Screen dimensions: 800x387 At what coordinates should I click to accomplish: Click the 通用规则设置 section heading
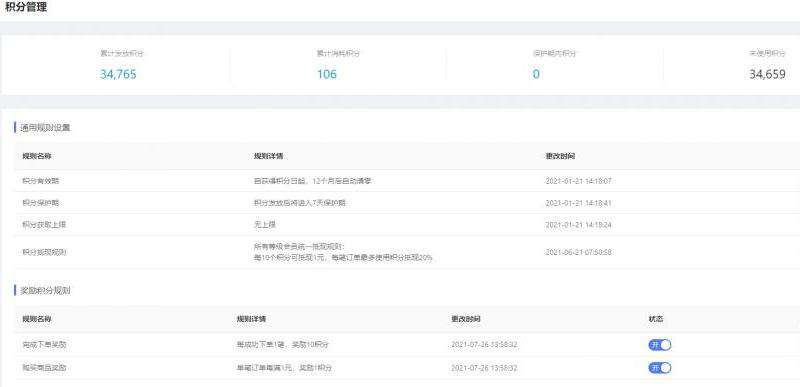[45, 128]
